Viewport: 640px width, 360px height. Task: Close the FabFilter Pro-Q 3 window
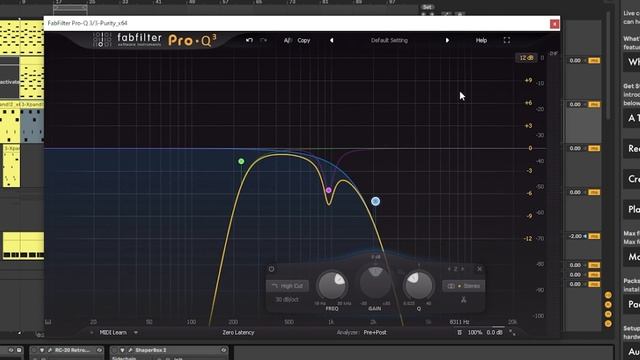[554, 24]
